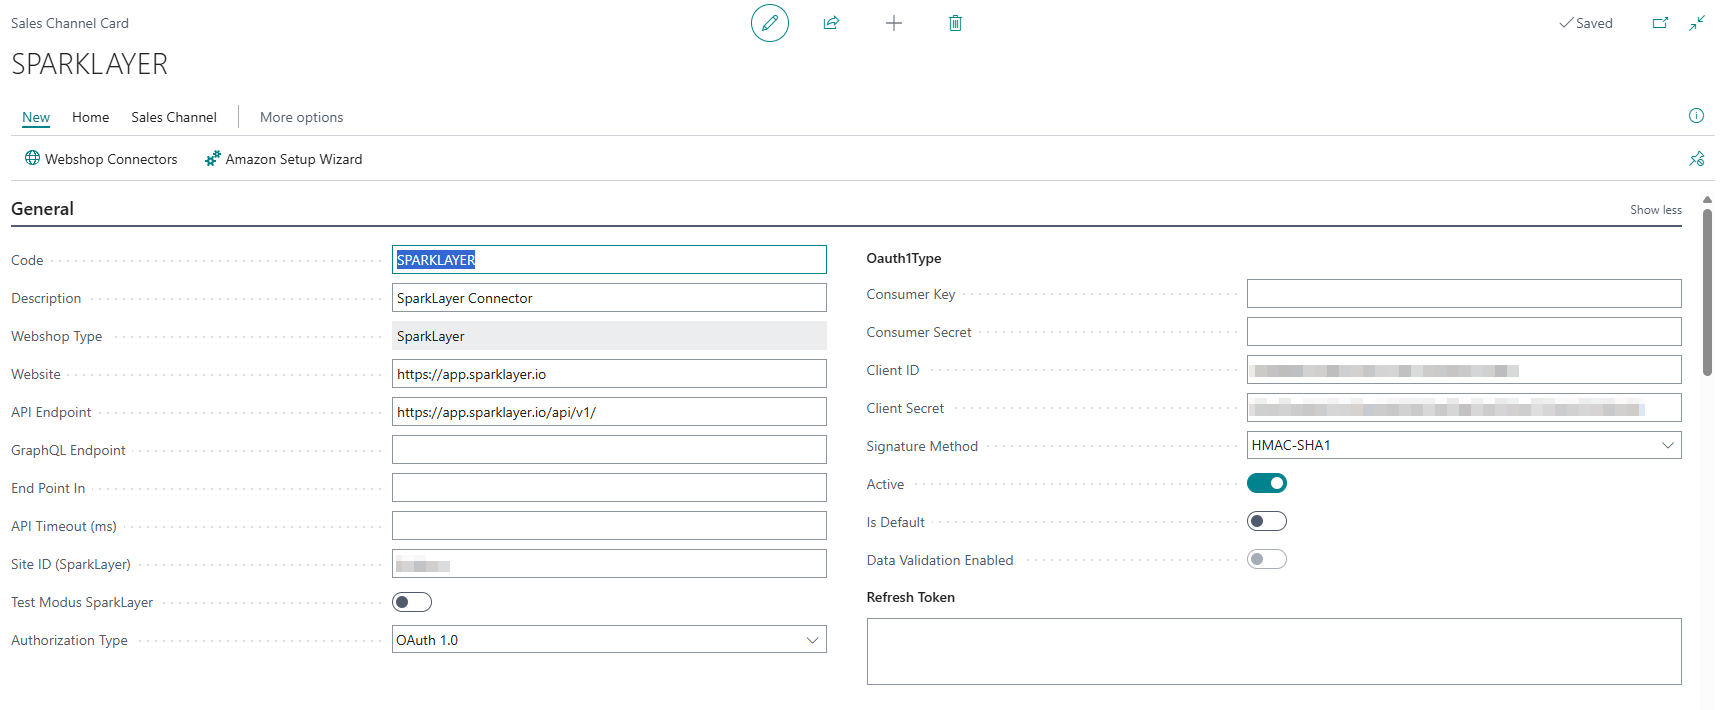The image size is (1727, 710).
Task: Click the Oauth1Type group heading
Action: 904,258
